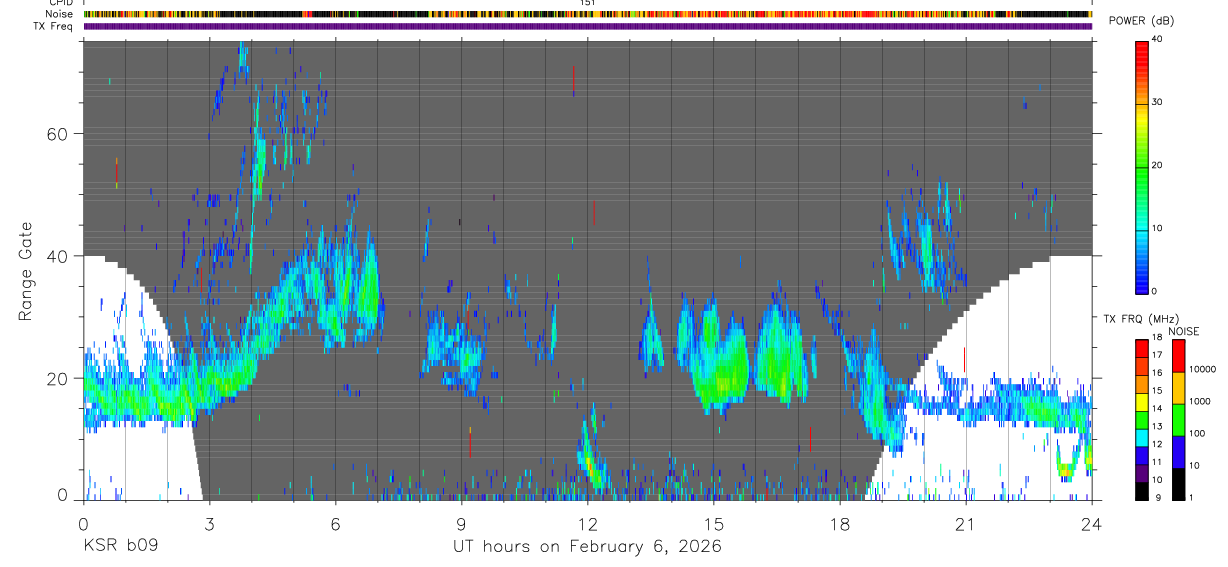Click the "KSR b09" radar beam label
Image resolution: width=1228 pixels, height=567 pixels.
coord(119,546)
